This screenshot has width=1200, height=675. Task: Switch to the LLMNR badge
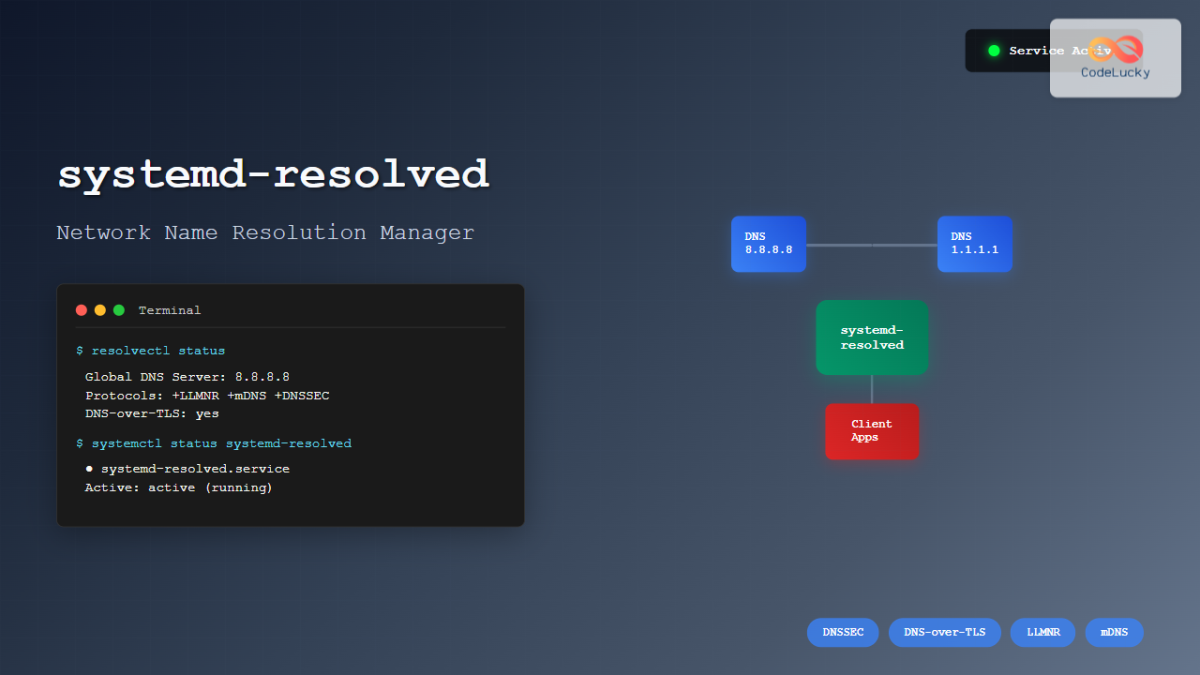[1042, 632]
